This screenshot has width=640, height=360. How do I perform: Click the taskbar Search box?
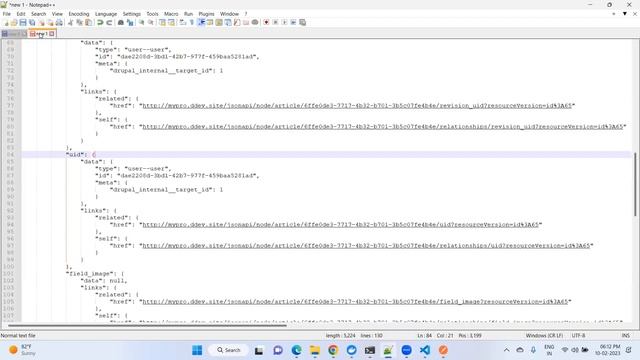pos(229,350)
